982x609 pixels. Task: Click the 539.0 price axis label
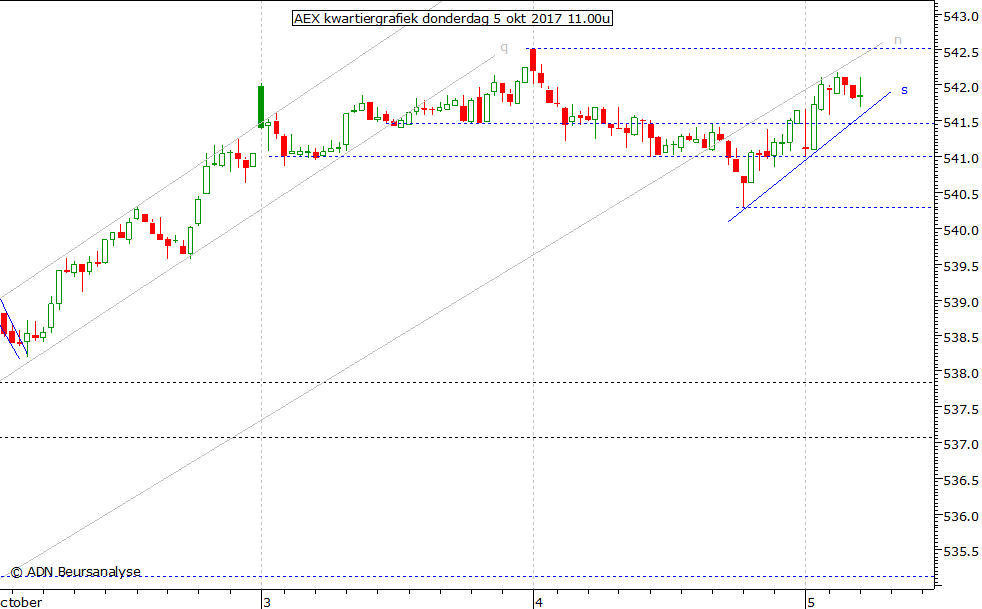[961, 302]
